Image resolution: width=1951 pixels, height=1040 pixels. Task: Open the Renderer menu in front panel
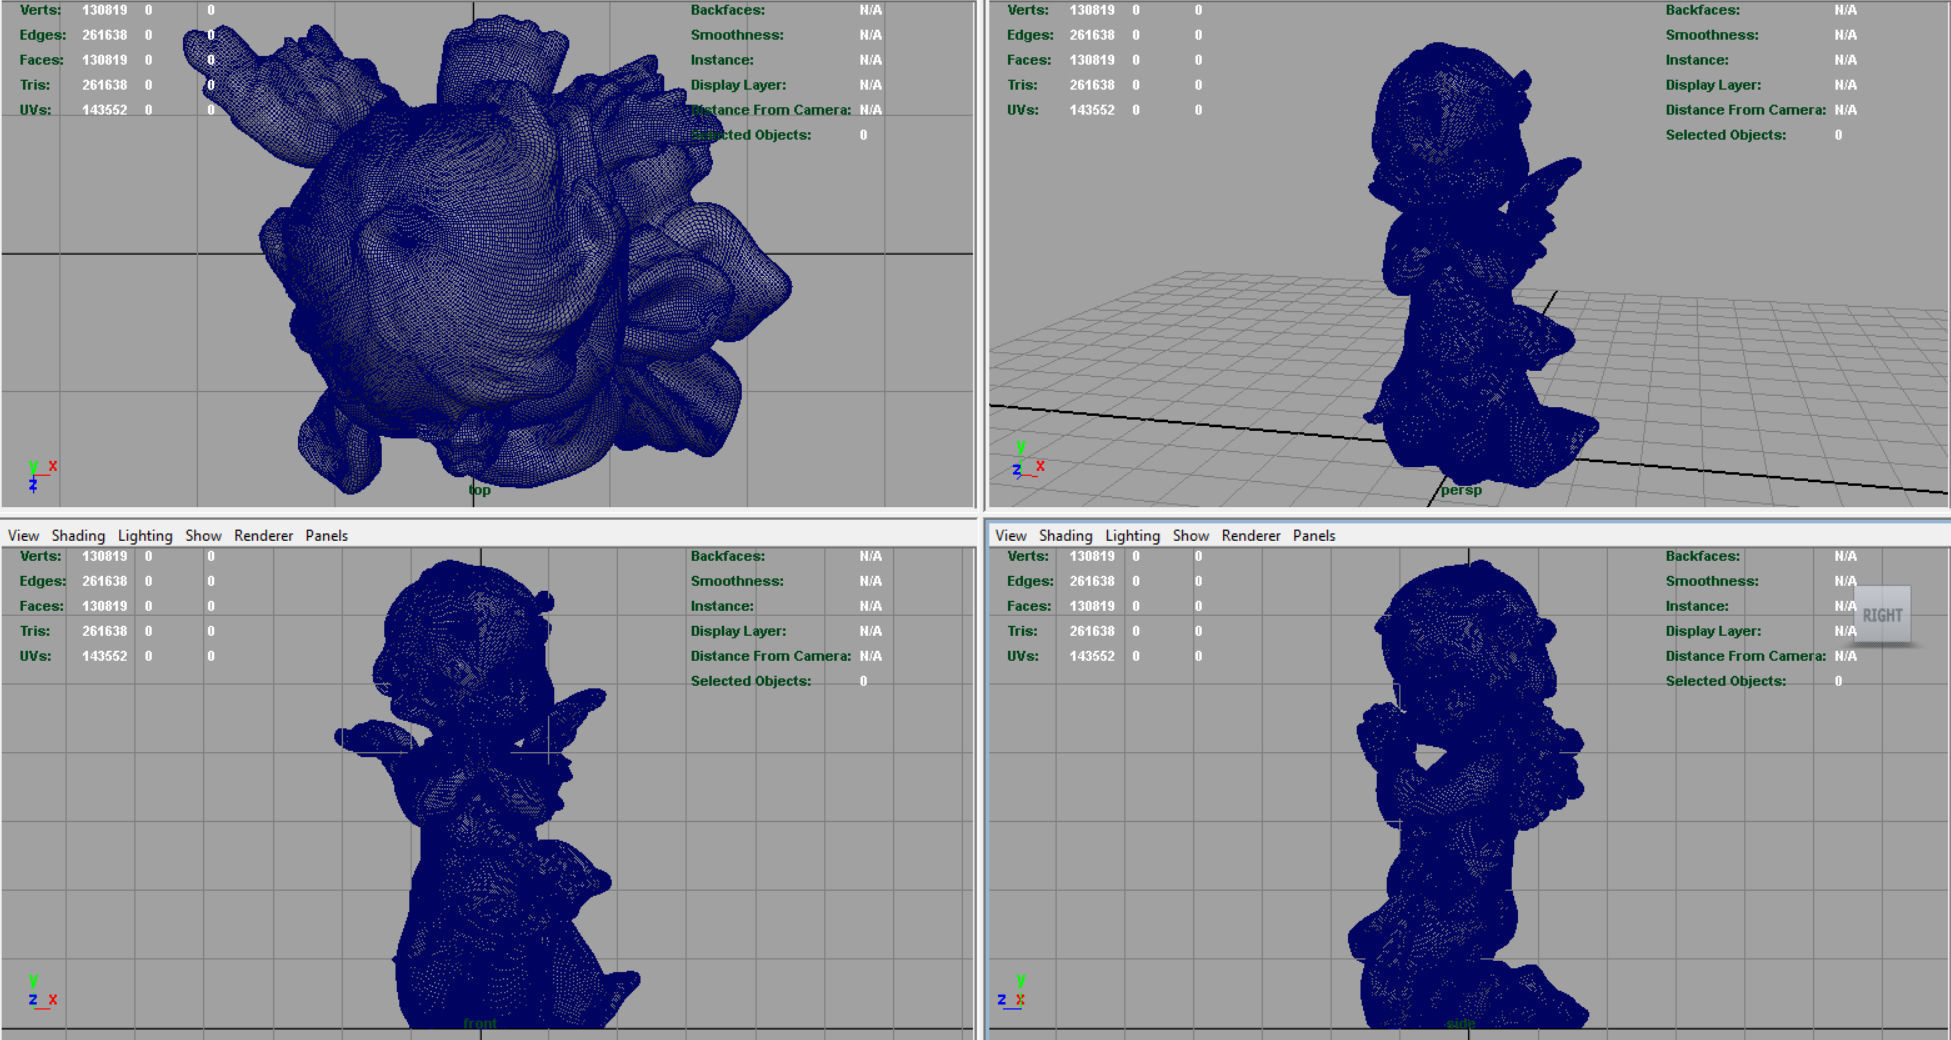click(263, 535)
